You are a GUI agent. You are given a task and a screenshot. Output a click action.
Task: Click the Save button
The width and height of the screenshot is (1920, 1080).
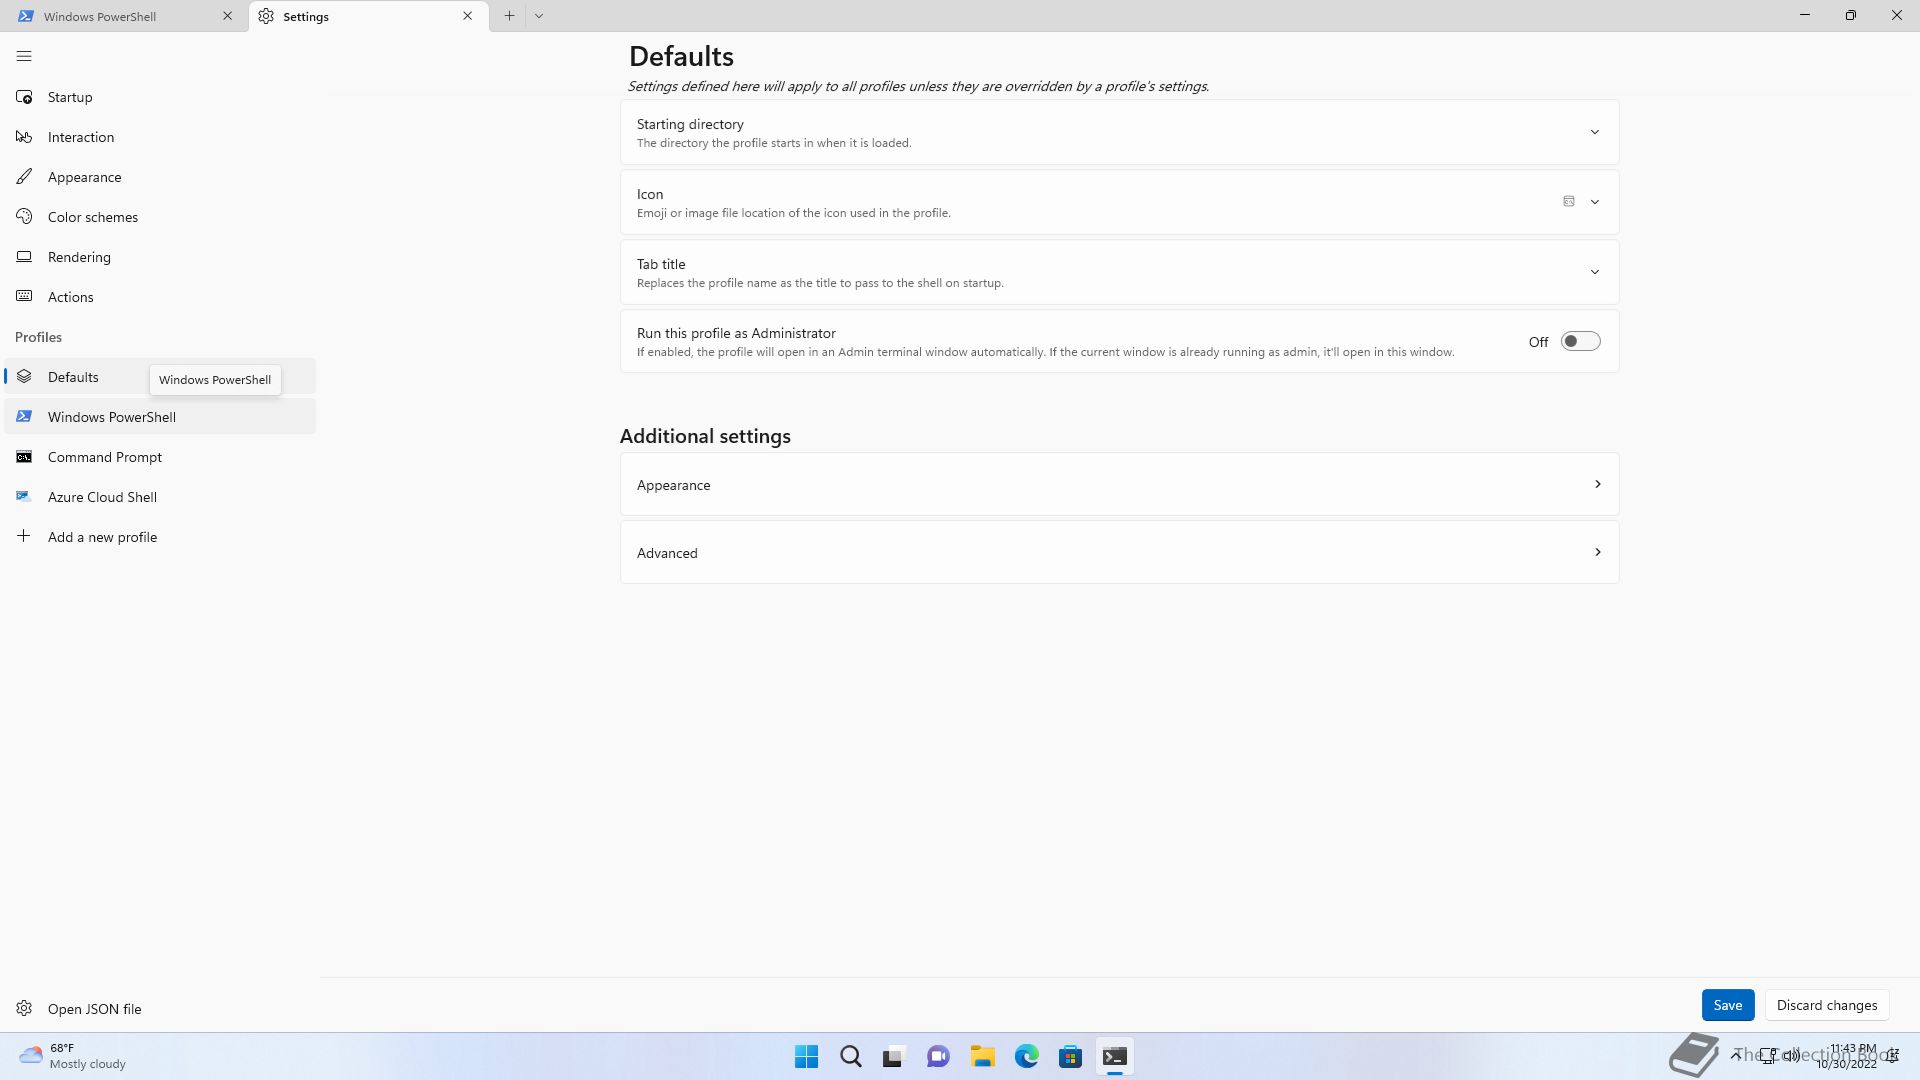(x=1727, y=1005)
